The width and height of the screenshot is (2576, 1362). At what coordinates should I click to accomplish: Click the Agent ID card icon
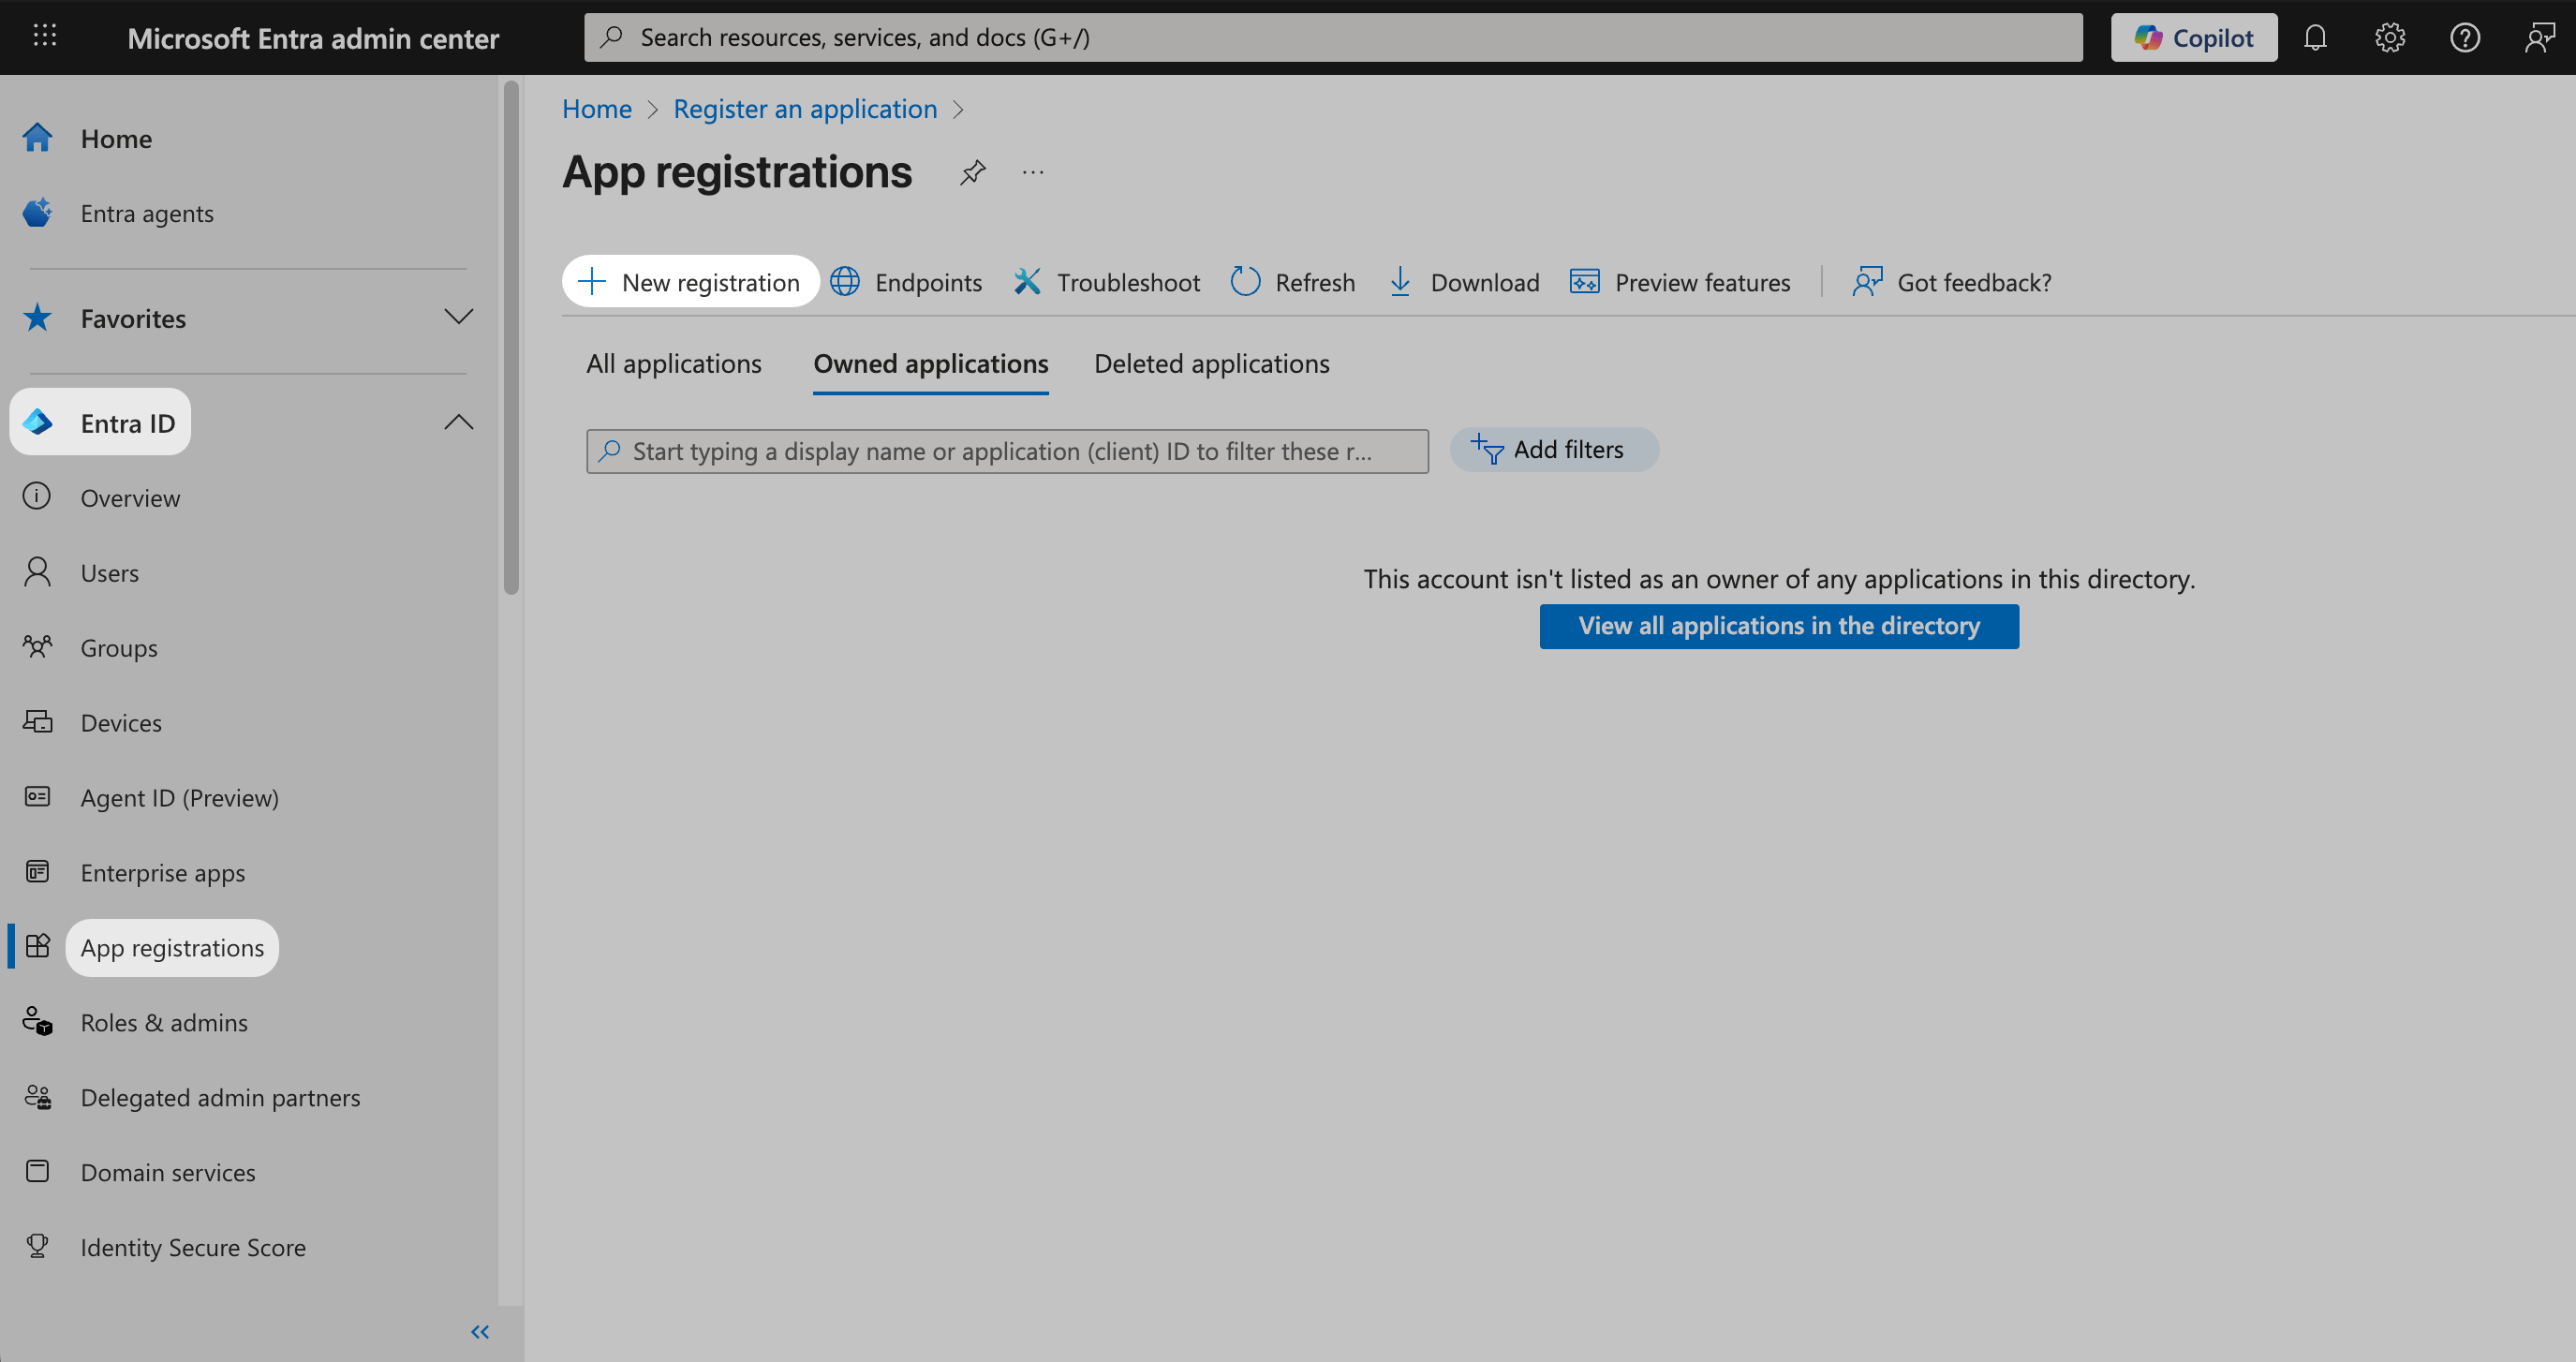click(x=37, y=796)
